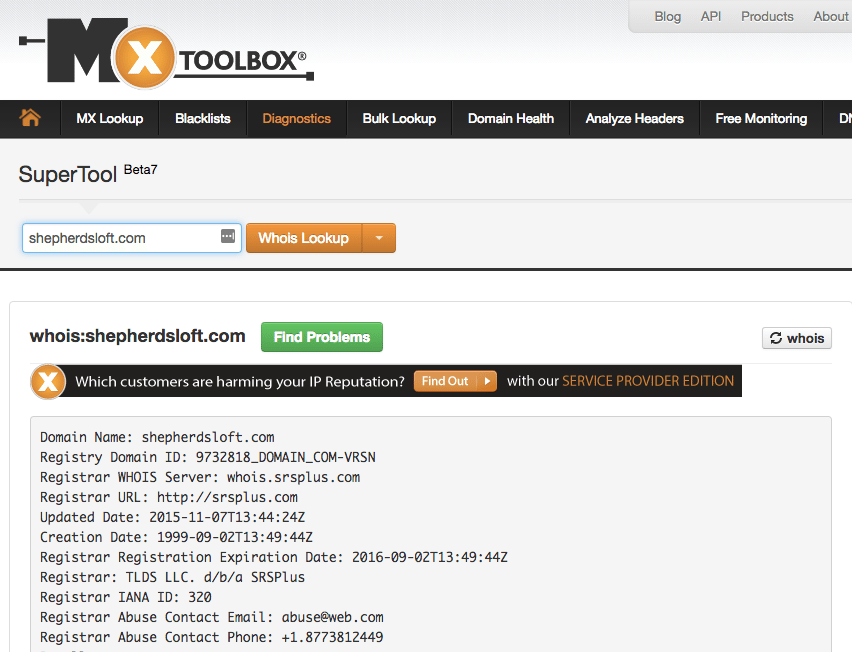Image resolution: width=852 pixels, height=652 pixels.
Task: Click the keyboard icon inside the search field
Action: pos(228,236)
